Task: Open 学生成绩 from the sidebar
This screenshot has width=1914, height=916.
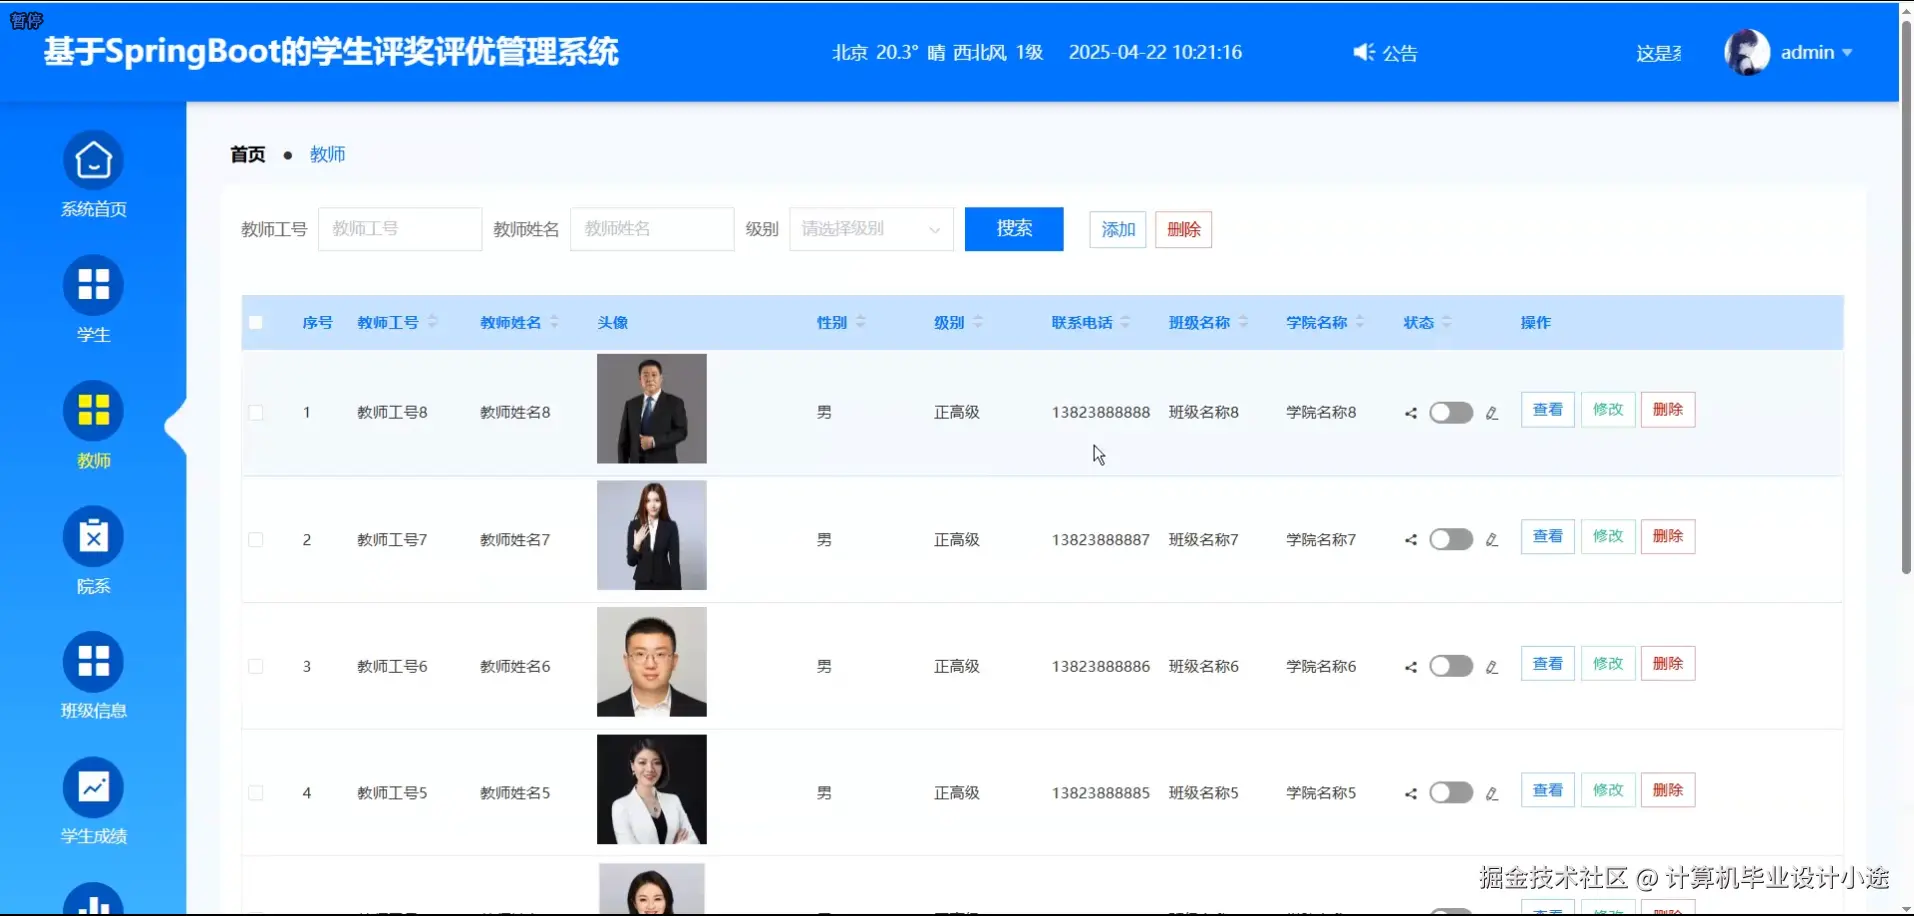Action: (x=93, y=787)
